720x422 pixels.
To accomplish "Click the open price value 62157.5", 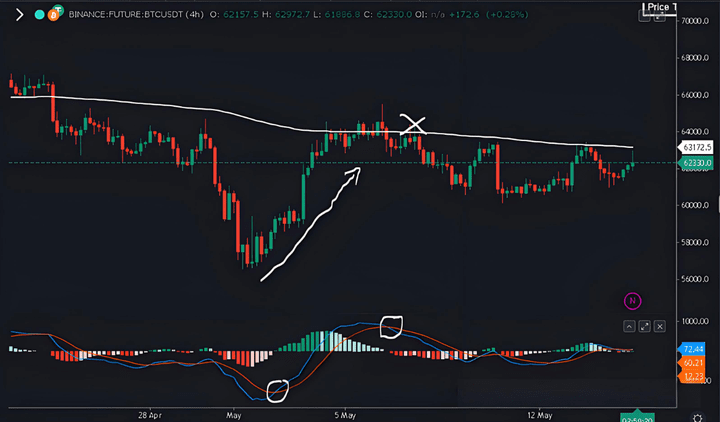I will coord(241,15).
